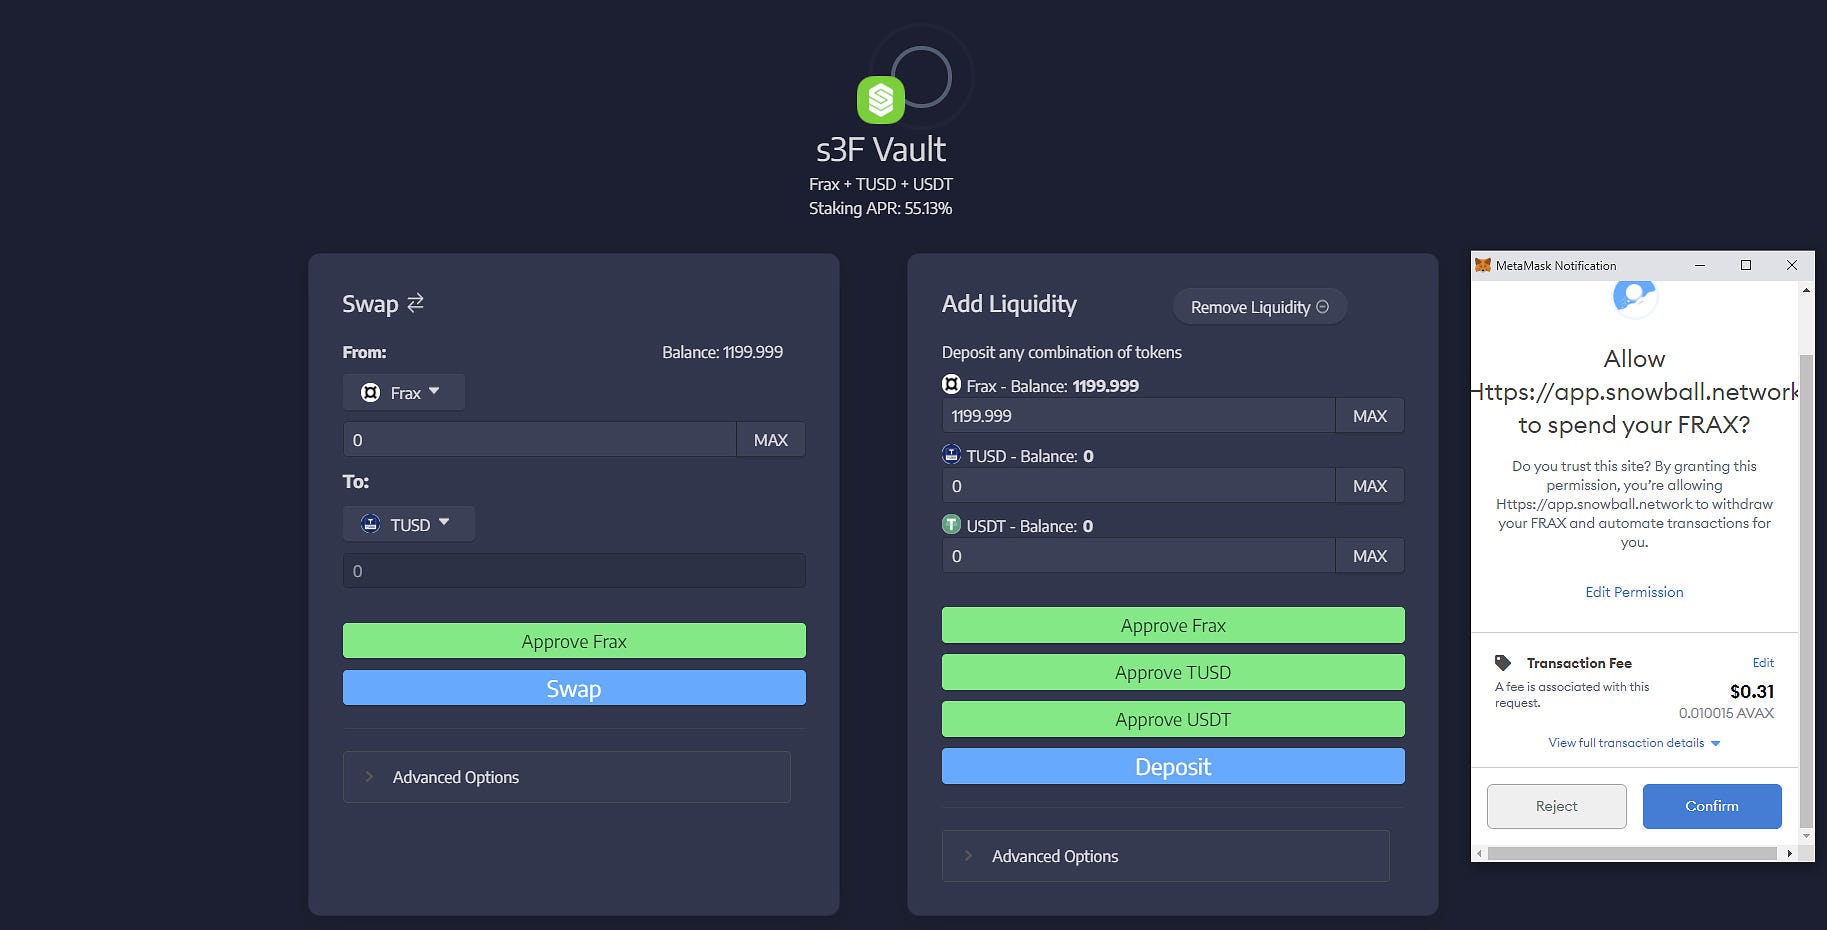Open the To token dropdown showing TUSD
This screenshot has height=930, width=1827.
pos(409,524)
